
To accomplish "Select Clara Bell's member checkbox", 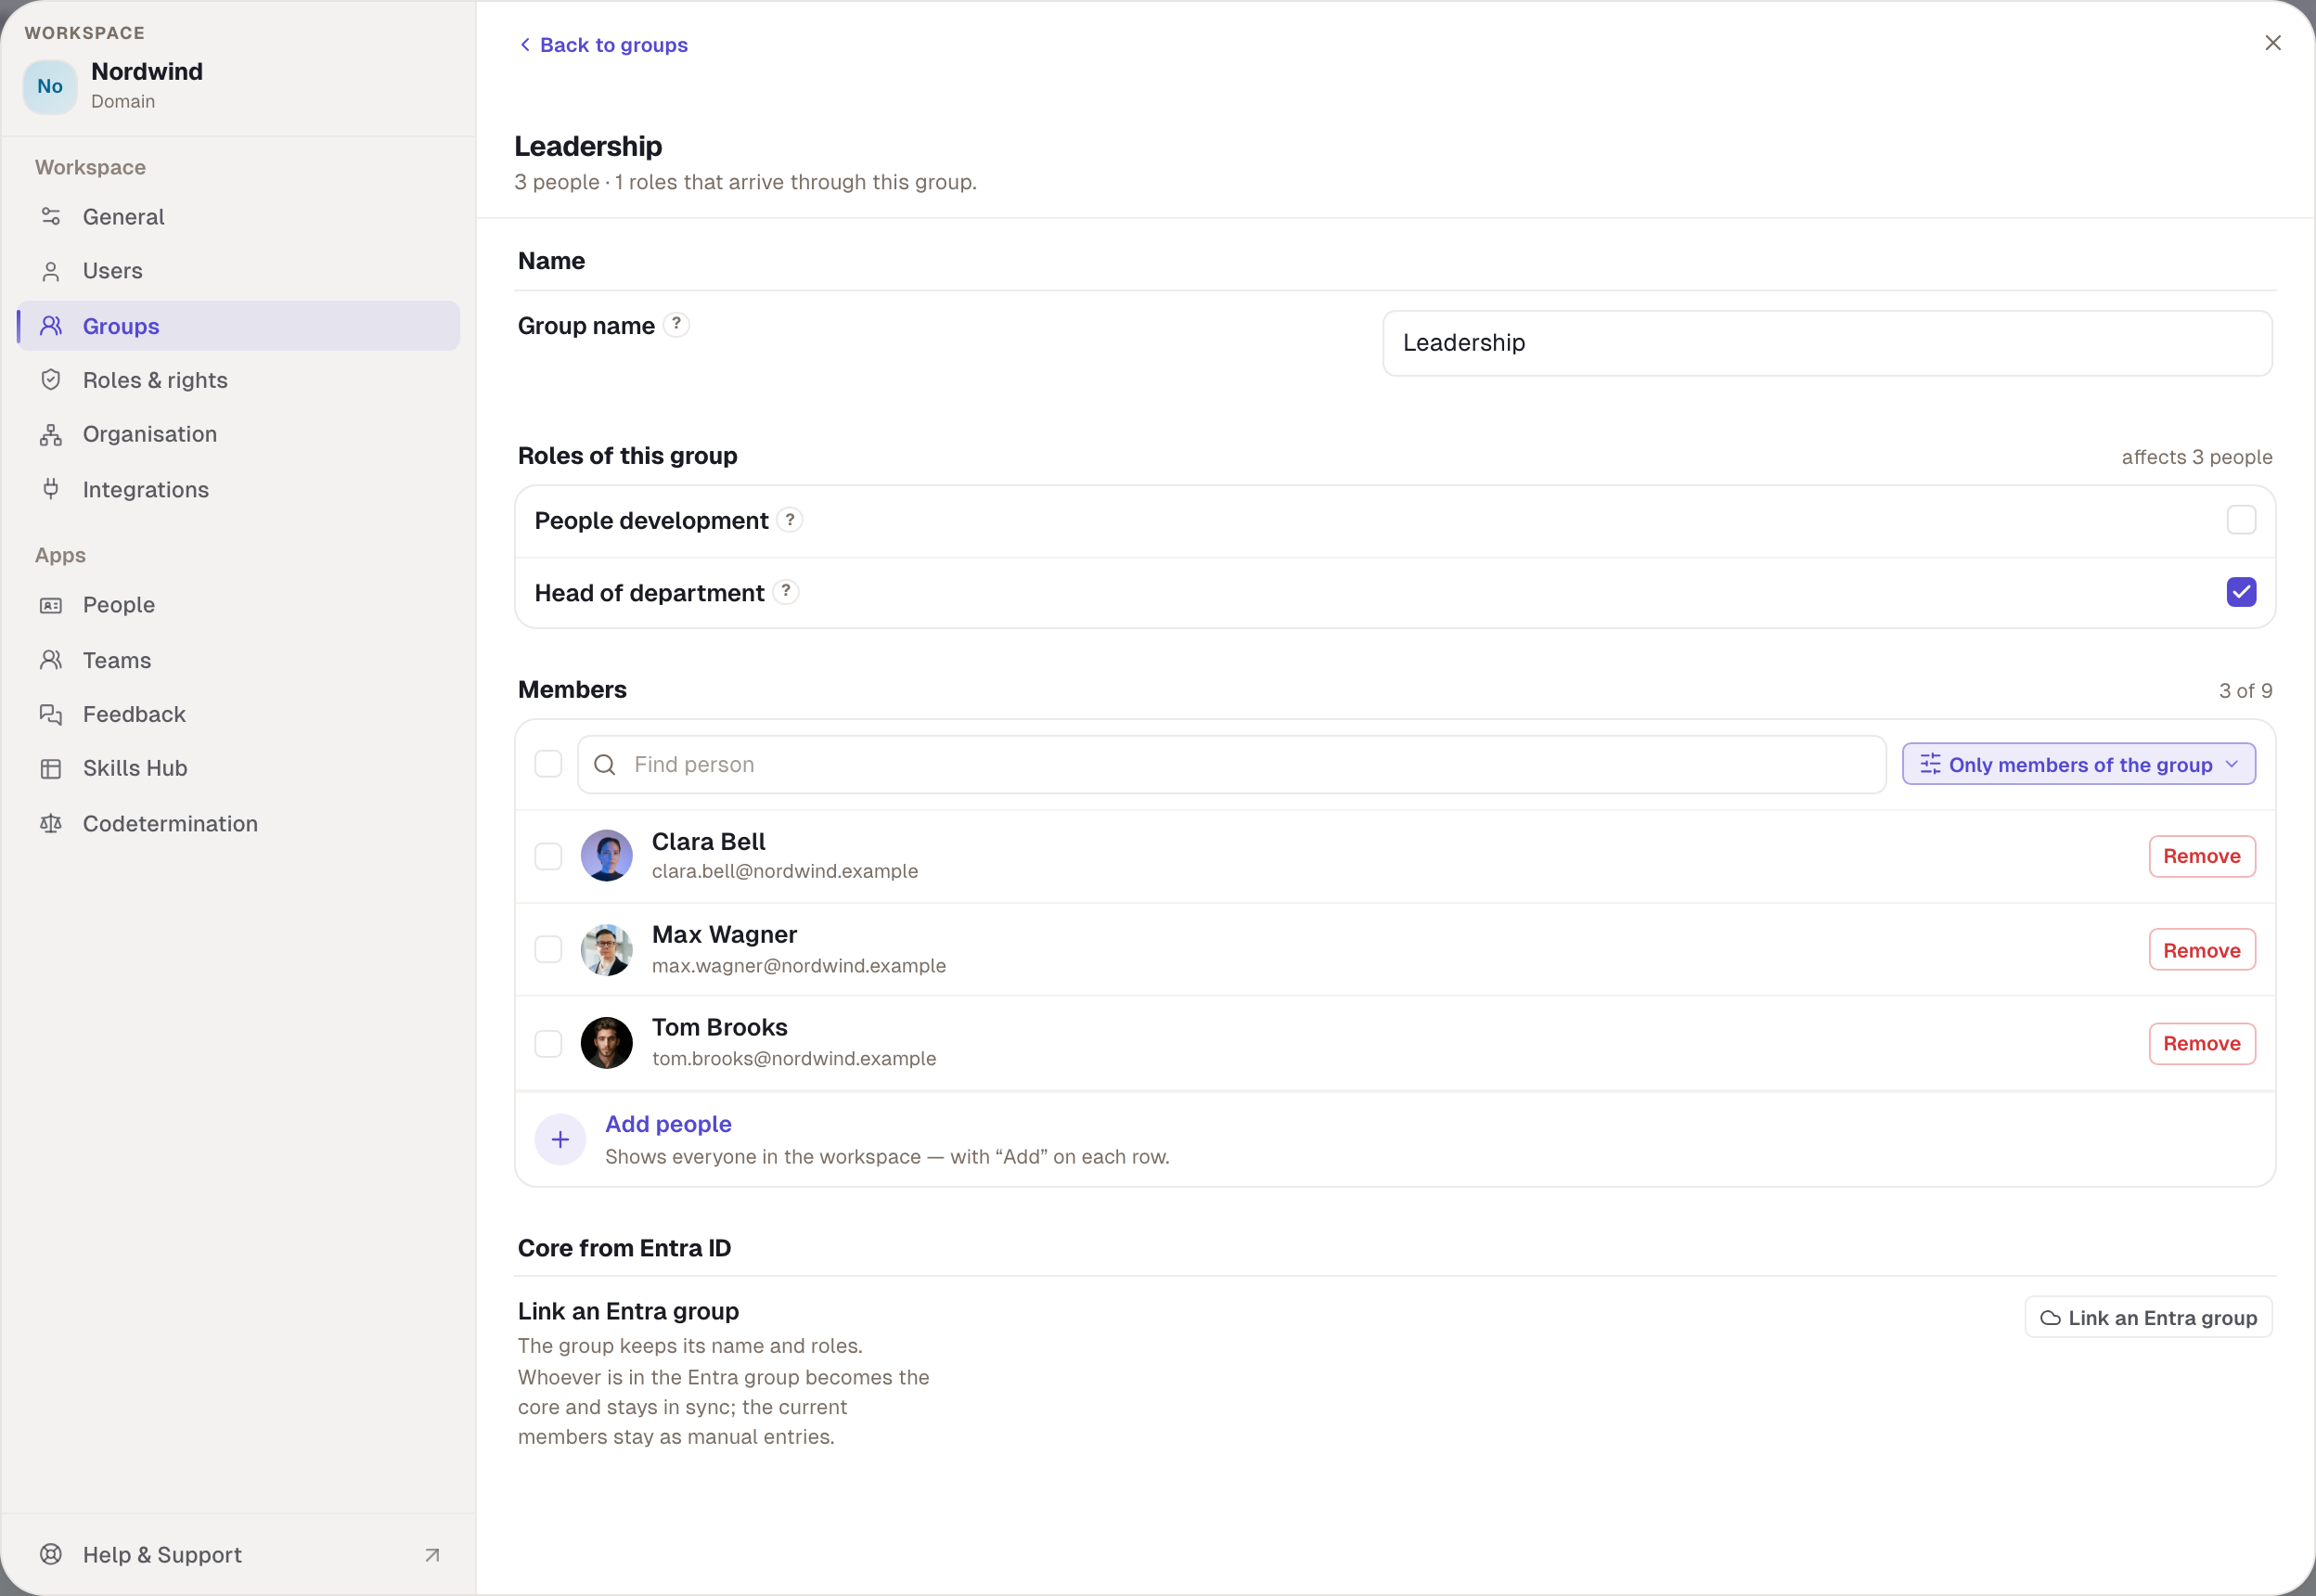I will coord(548,856).
